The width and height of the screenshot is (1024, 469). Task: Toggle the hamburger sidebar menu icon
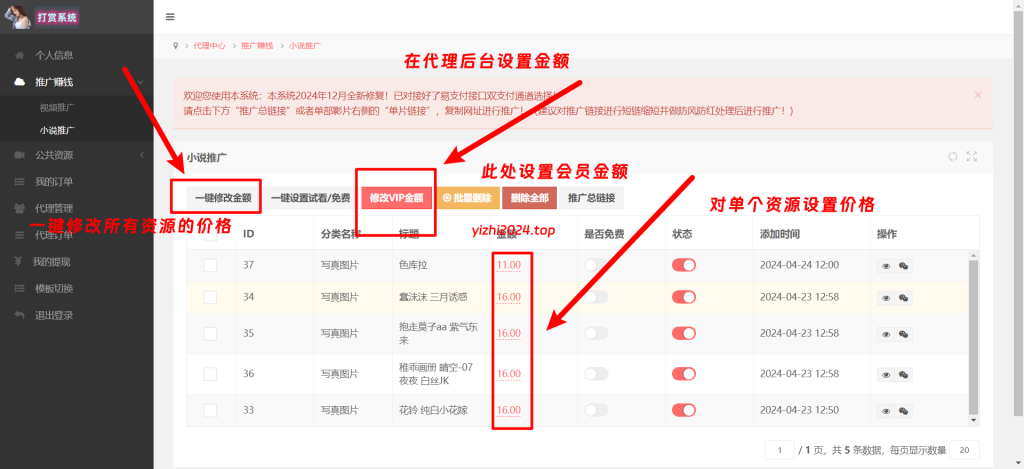[170, 17]
